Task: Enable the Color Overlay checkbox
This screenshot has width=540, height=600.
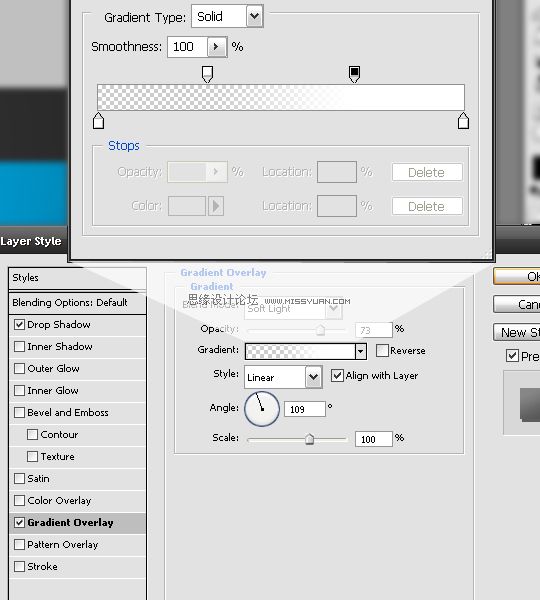Action: [x=19, y=501]
